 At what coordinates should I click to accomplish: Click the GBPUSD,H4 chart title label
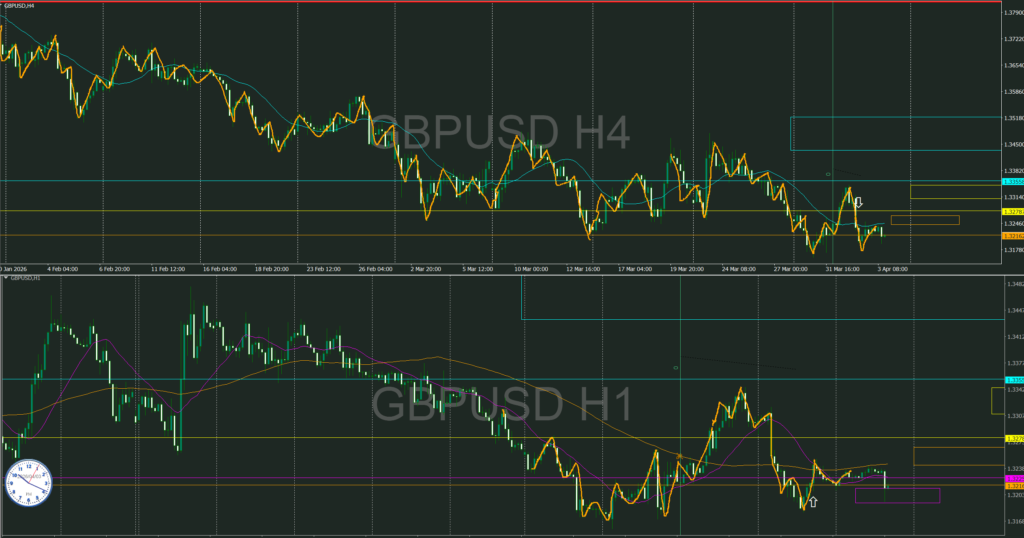20,6
